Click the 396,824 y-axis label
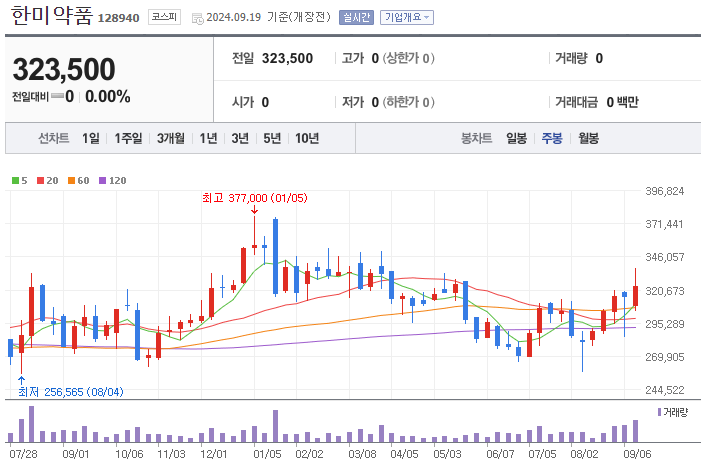The height and width of the screenshot is (466, 701). pos(664,191)
